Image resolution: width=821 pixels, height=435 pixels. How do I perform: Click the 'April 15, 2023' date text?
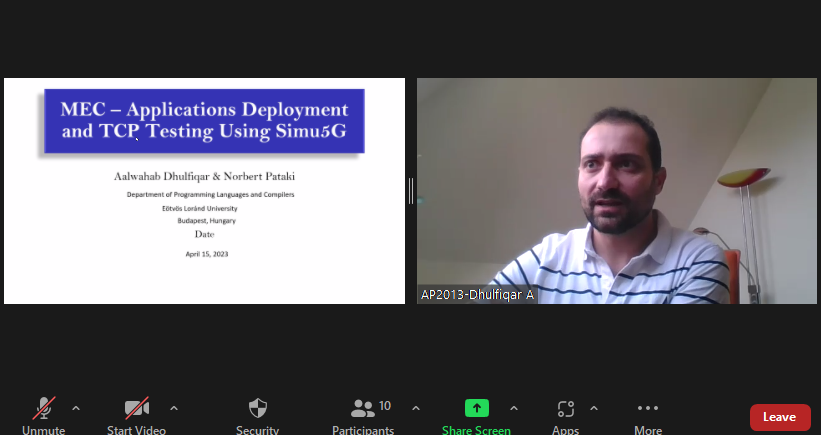pos(207,254)
